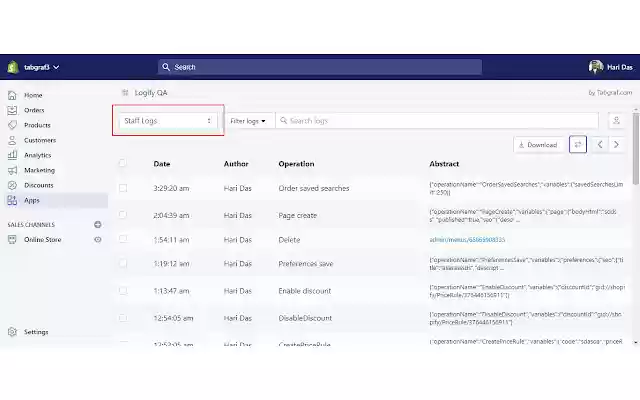640x400 pixels.
Task: Click the Discounts percent icon
Action: 12,185
